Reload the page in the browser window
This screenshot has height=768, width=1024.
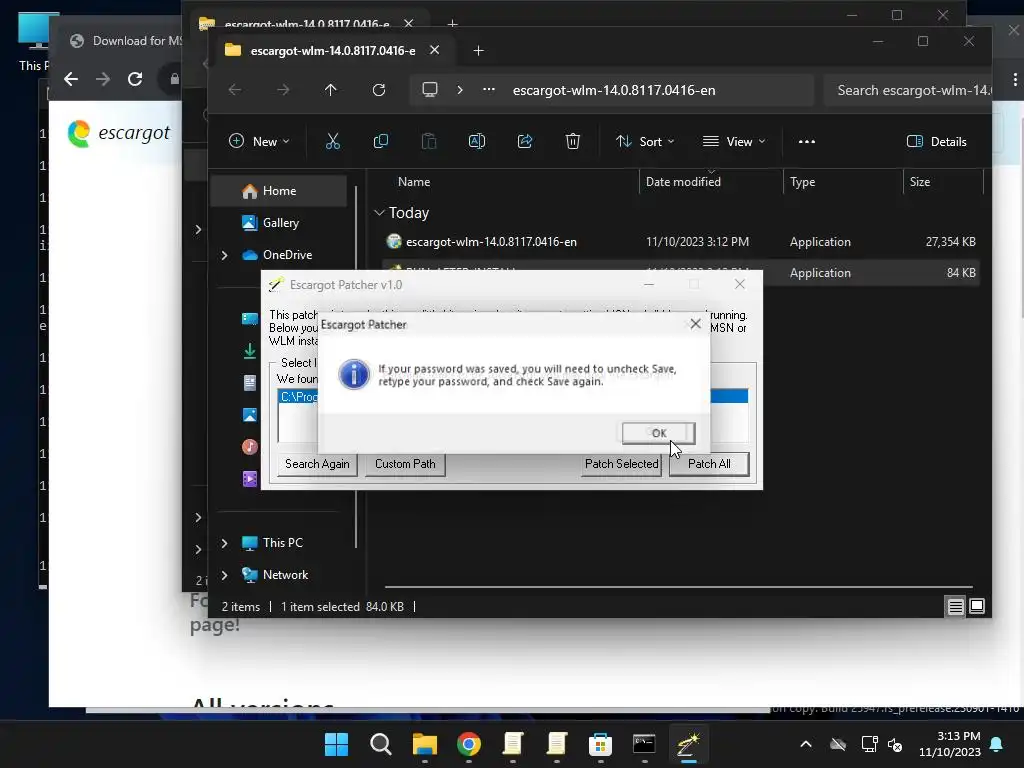coord(135,79)
